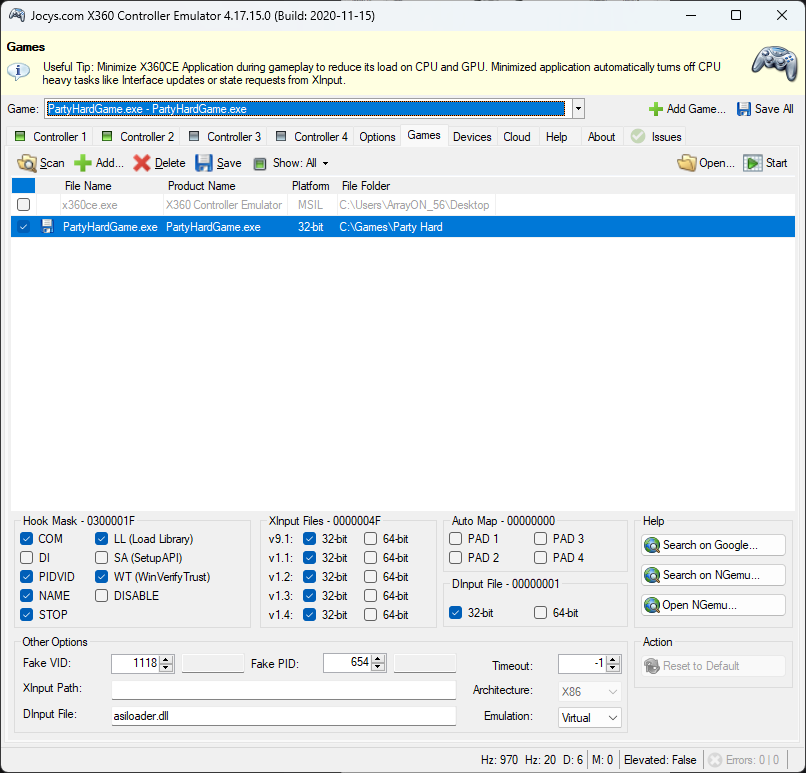806x773 pixels.
Task: Increase the Fake VID value
Action: (x=166, y=659)
